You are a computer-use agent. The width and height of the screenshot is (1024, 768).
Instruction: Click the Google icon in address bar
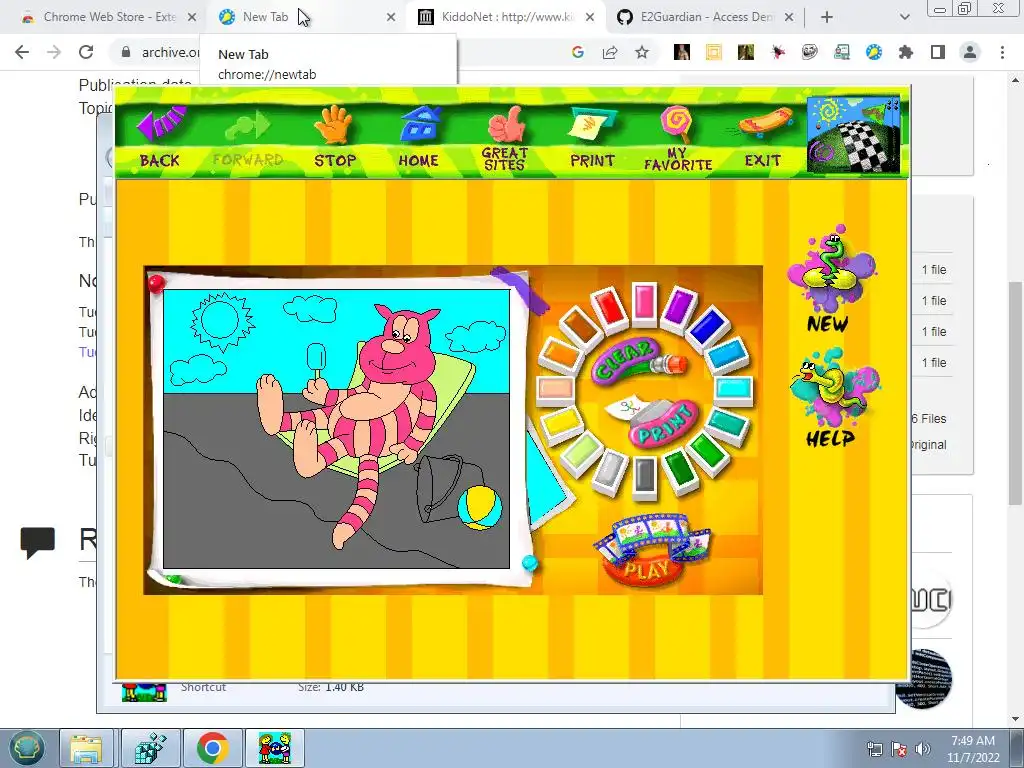pos(577,52)
